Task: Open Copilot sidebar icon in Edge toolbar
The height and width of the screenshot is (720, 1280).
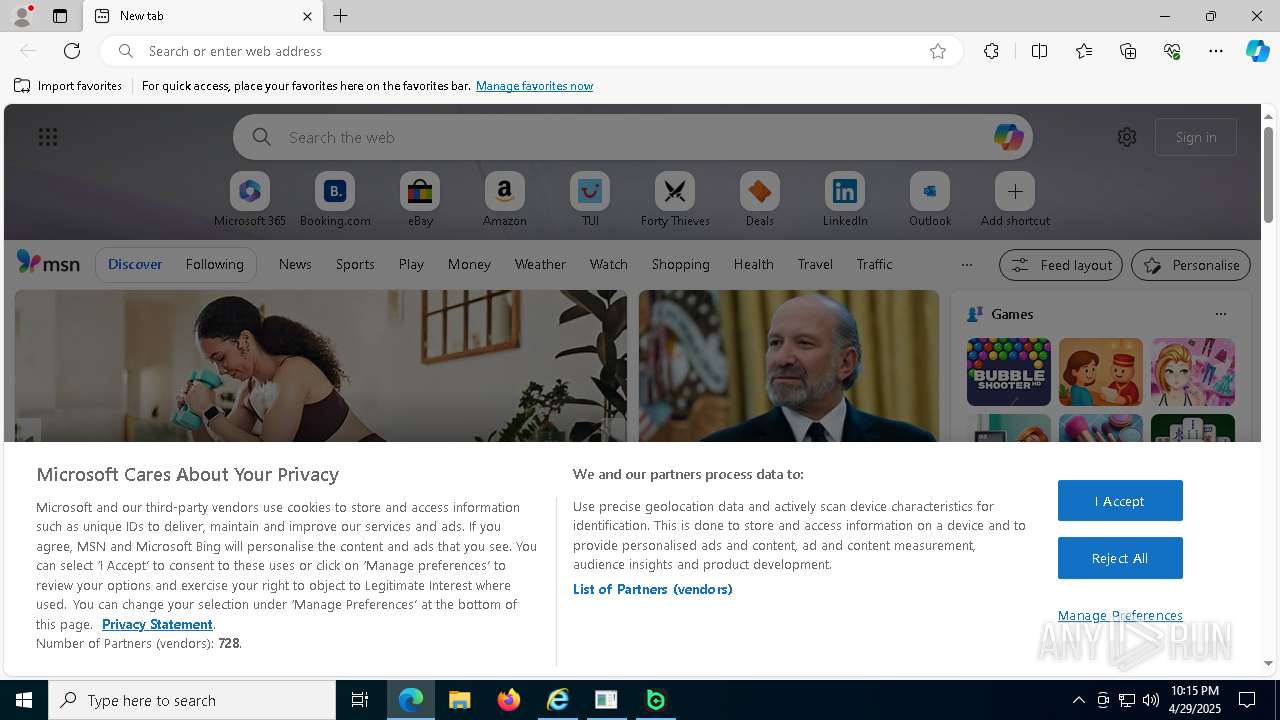Action: point(1257,51)
